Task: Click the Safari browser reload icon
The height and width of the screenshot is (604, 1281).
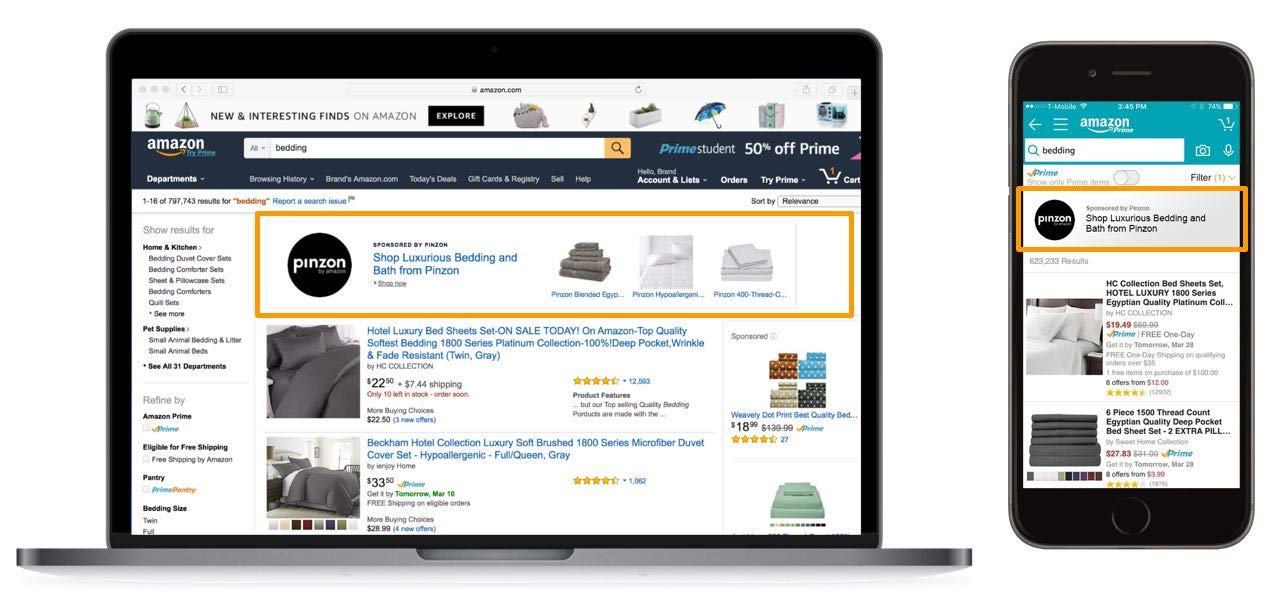Action: pyautogui.click(x=639, y=90)
